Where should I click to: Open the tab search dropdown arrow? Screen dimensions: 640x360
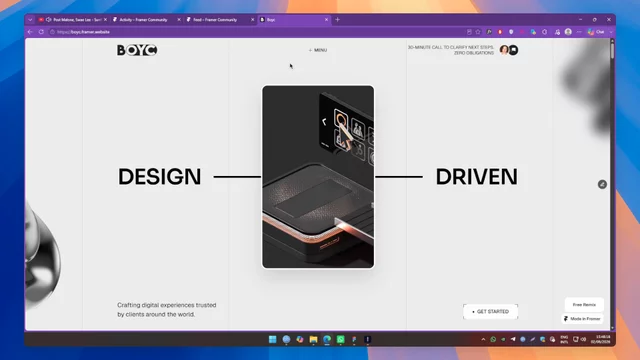[x=30, y=20]
